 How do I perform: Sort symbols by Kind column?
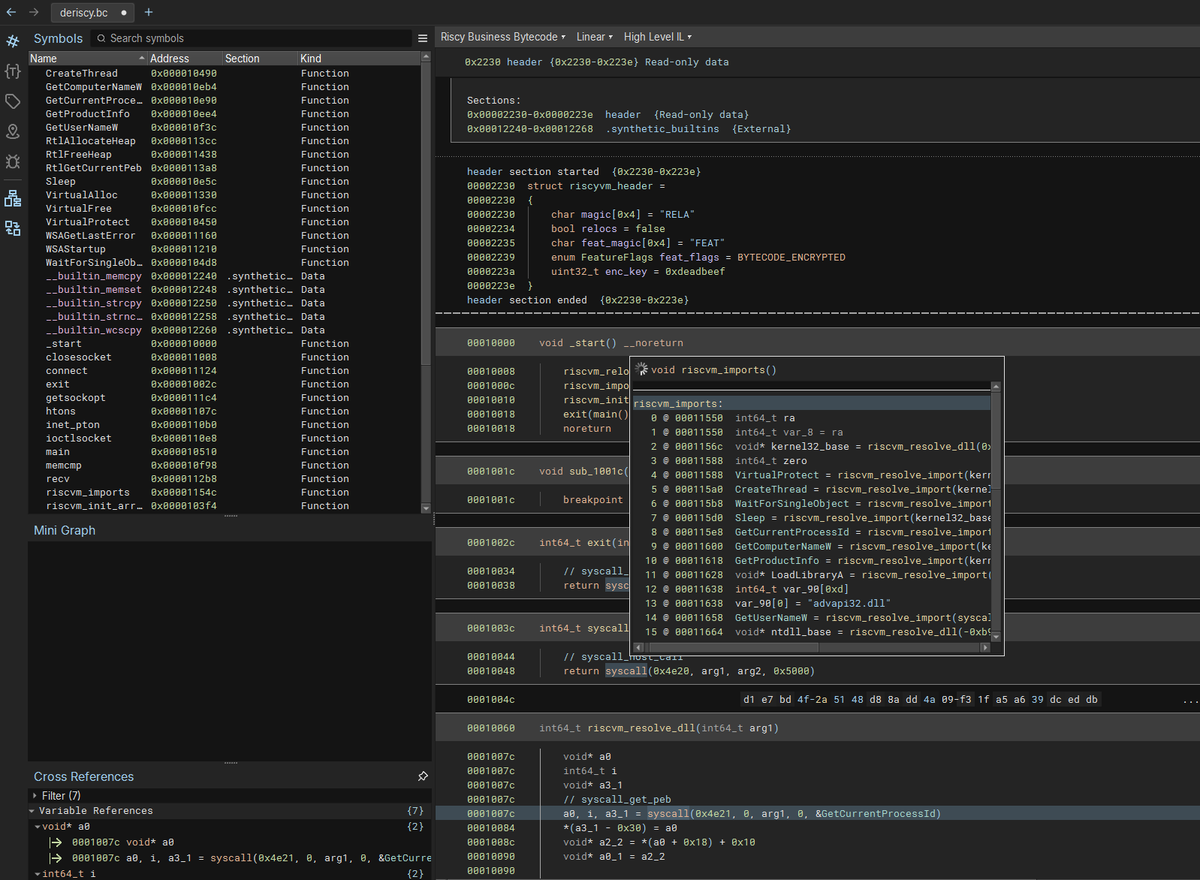(360, 59)
